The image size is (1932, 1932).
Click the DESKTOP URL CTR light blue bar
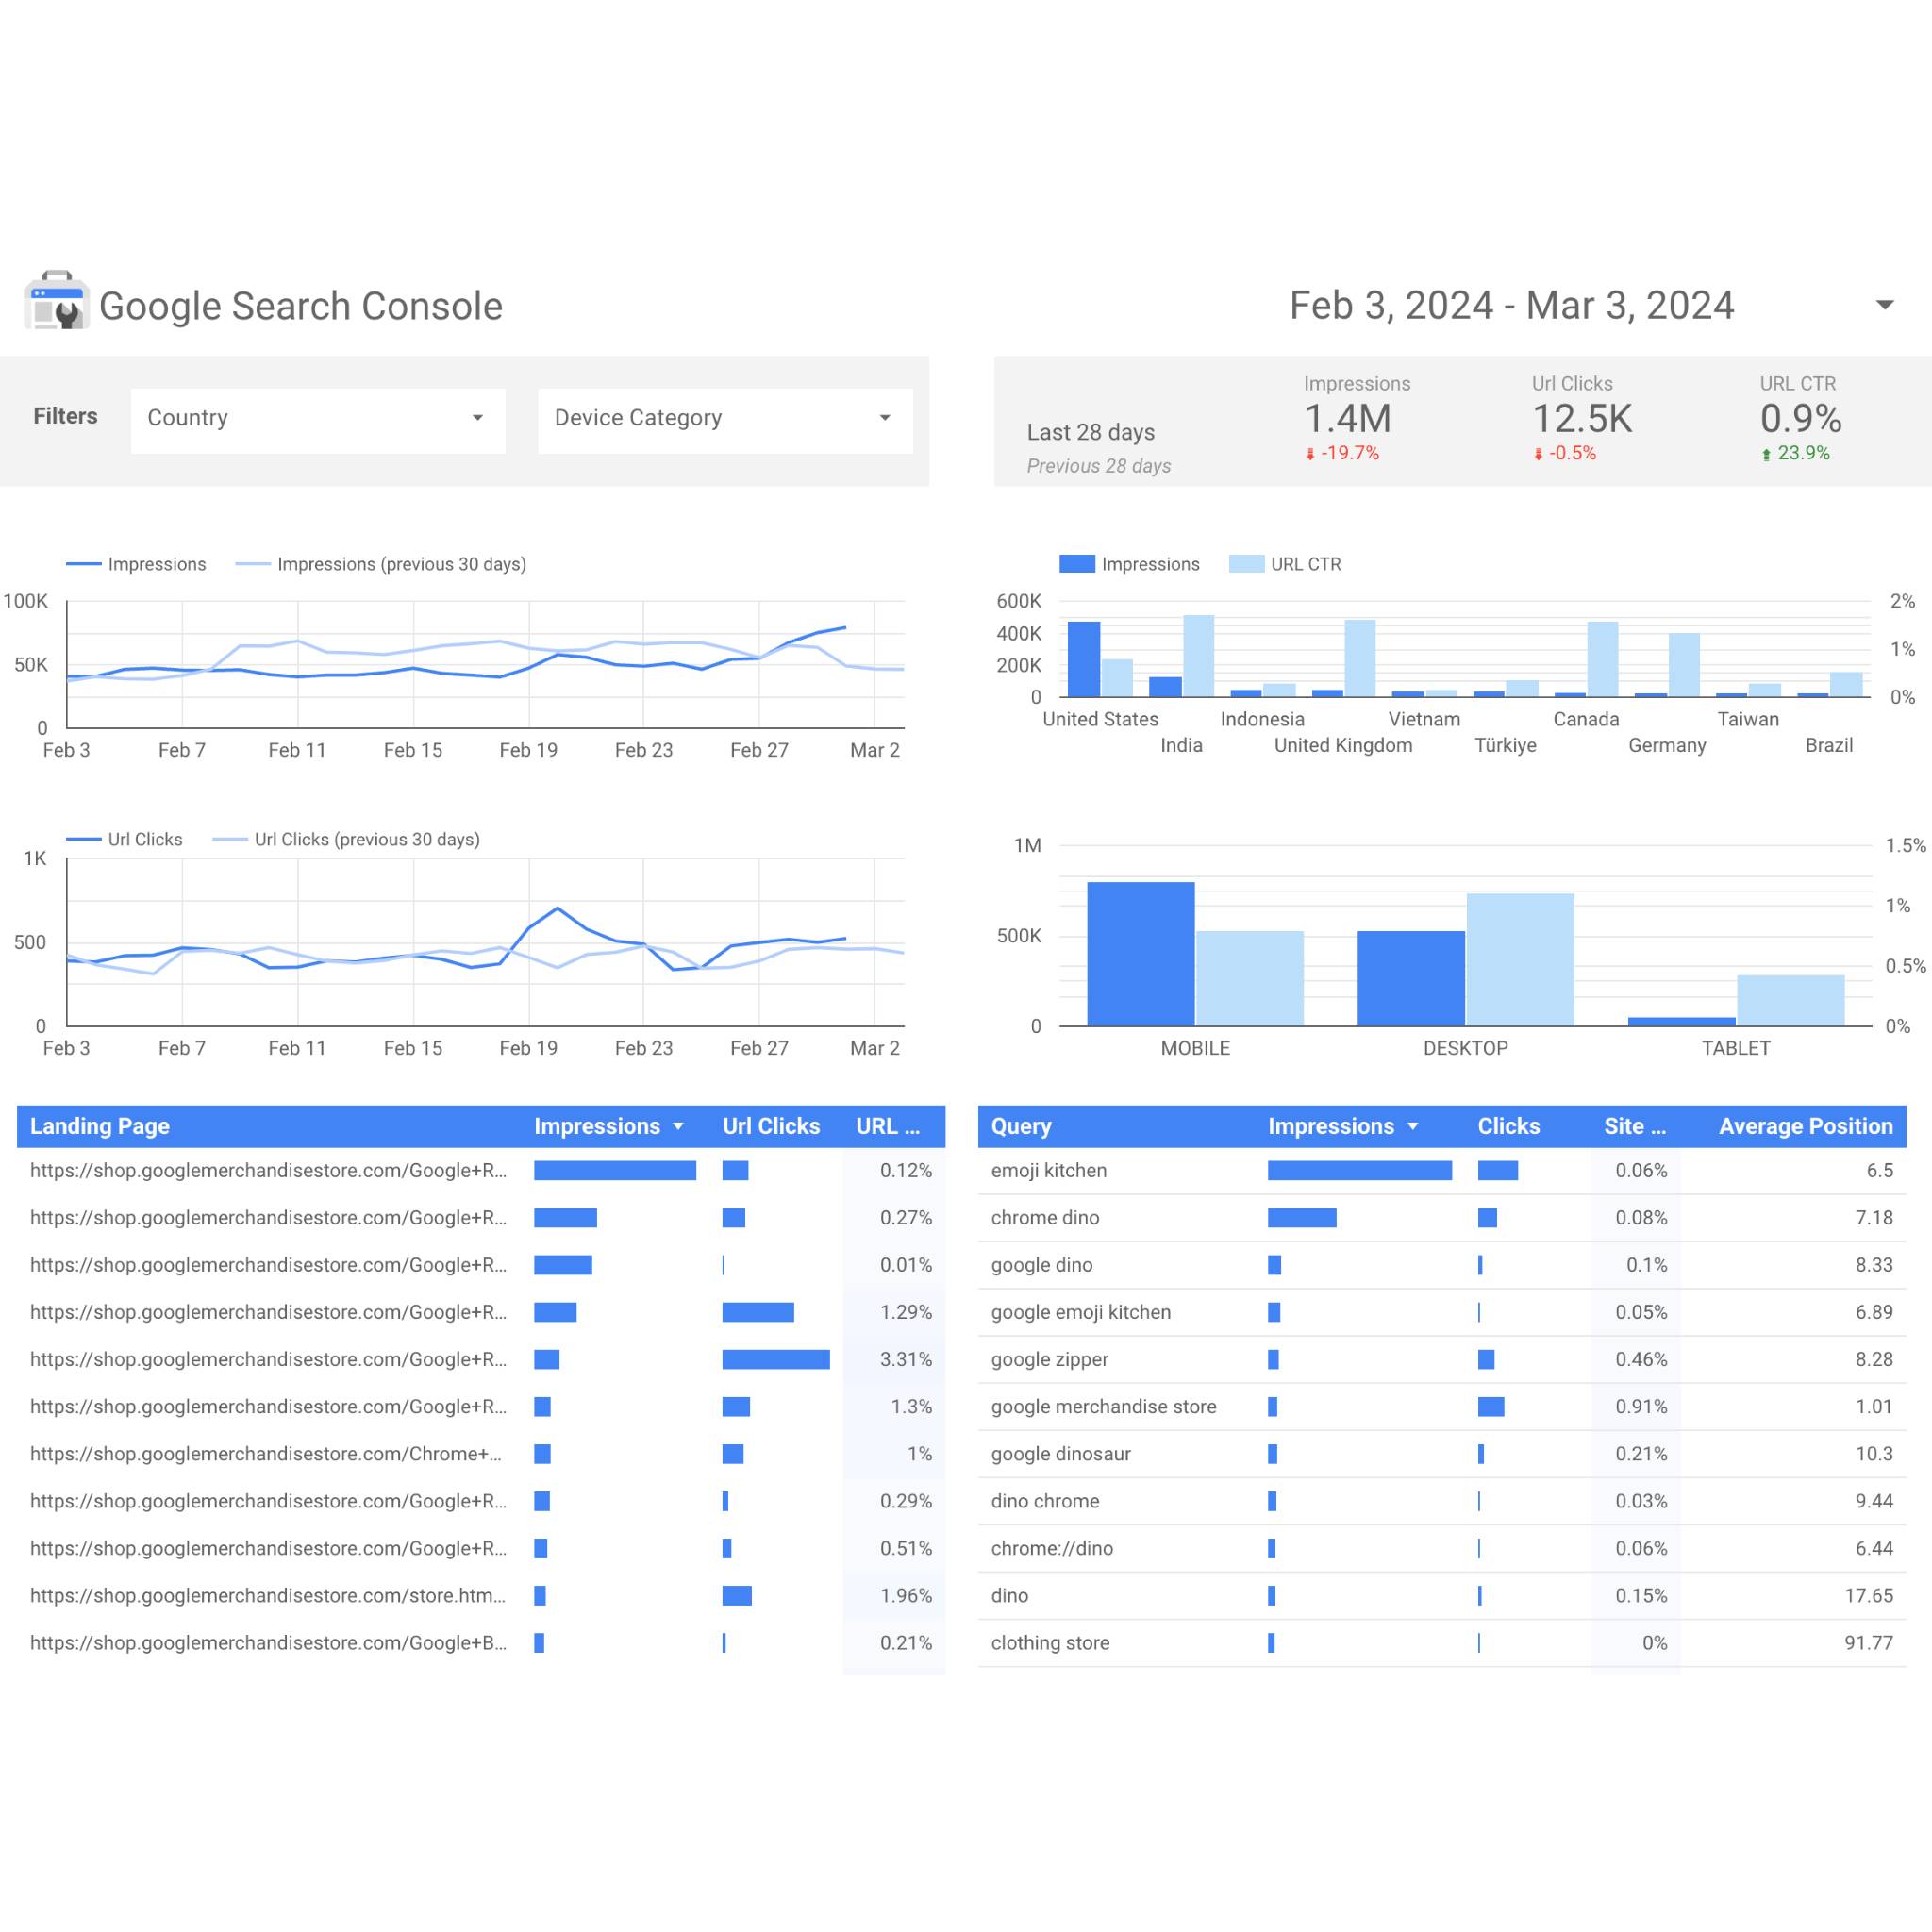pos(1519,959)
